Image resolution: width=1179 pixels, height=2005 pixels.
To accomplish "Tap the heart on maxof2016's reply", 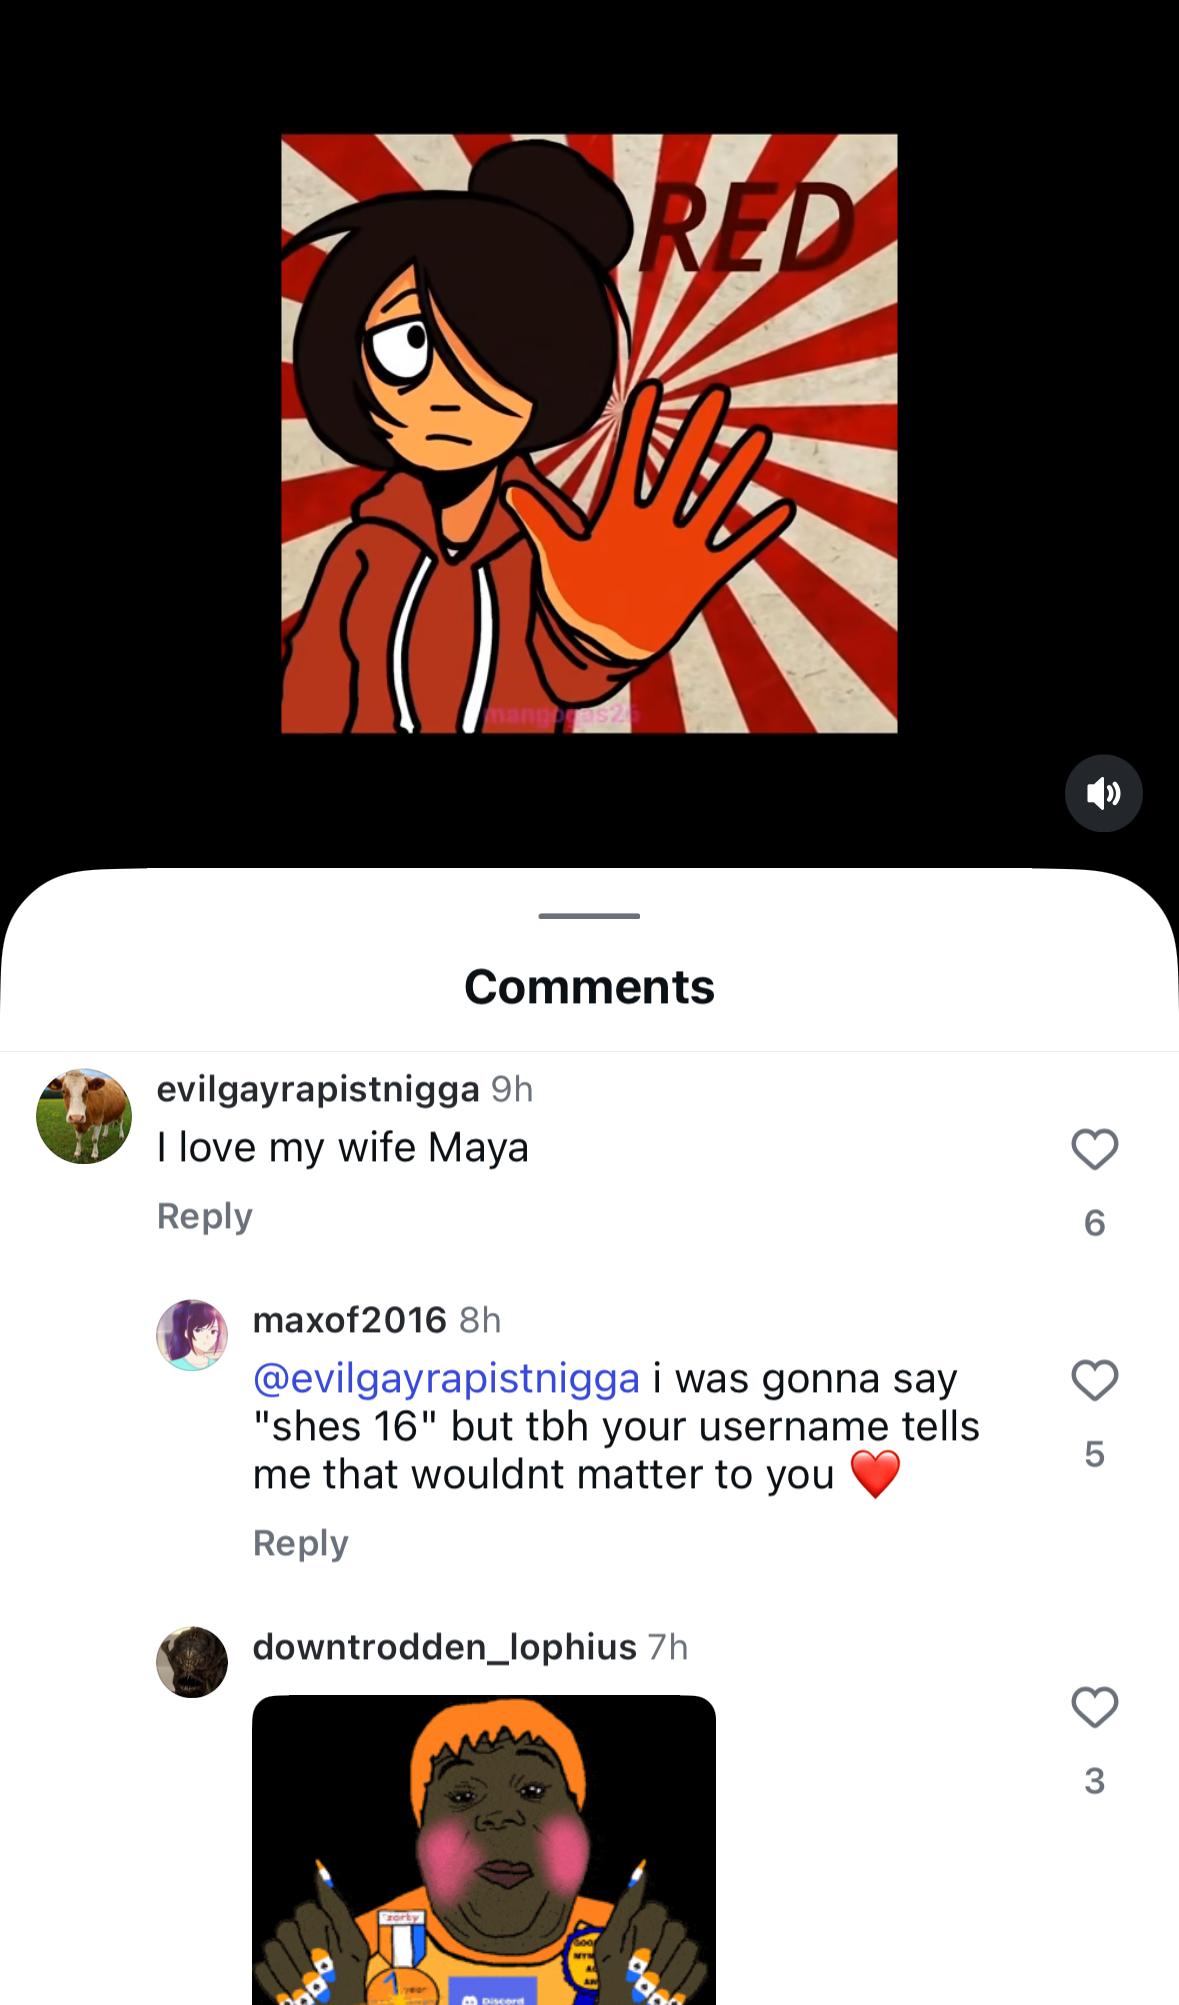I will click(1094, 1381).
